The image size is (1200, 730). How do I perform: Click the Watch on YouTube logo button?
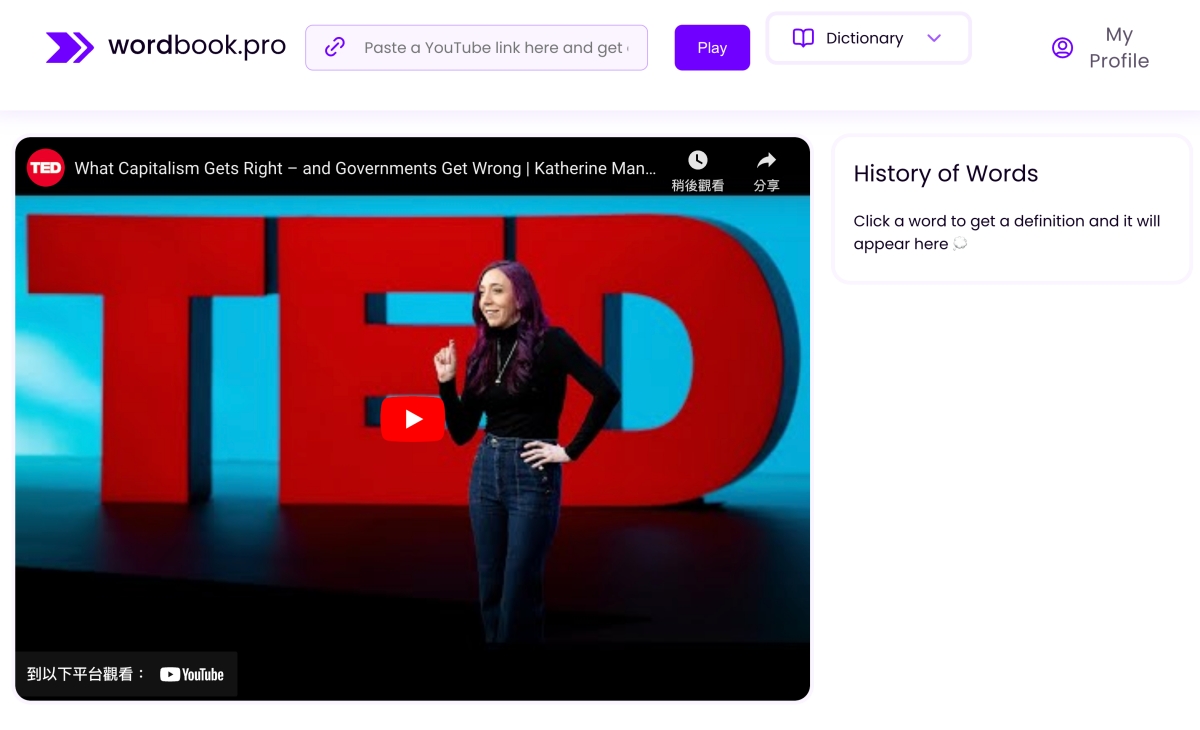pyautogui.click(x=191, y=675)
